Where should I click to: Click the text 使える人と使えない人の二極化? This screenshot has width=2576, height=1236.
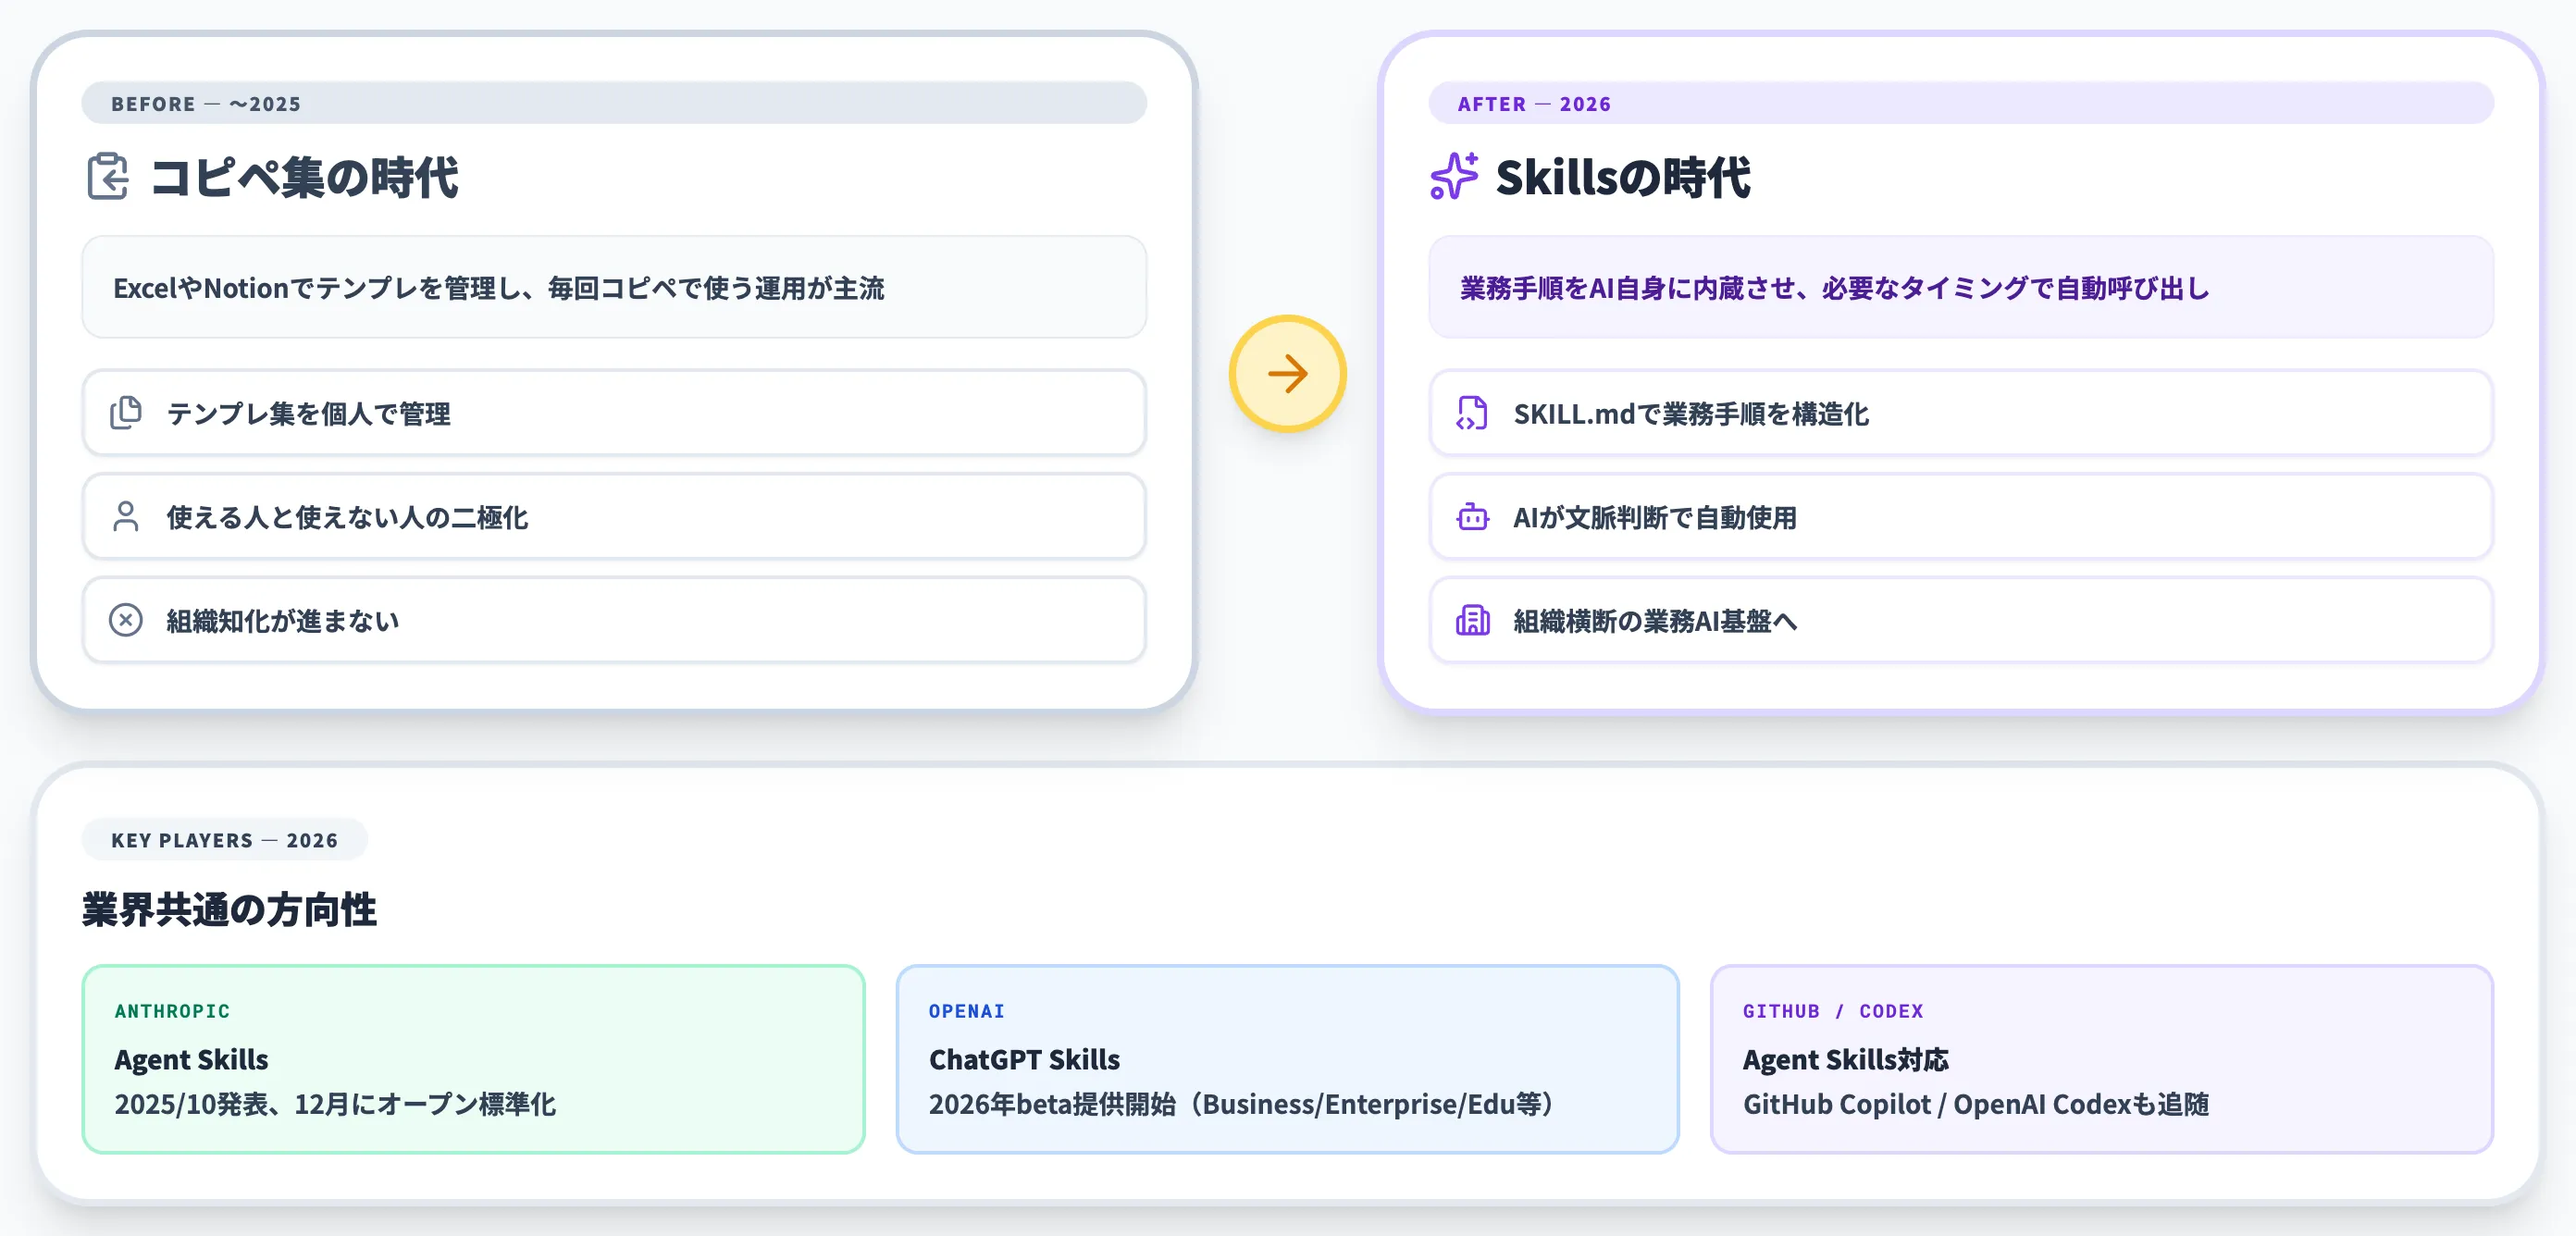(347, 518)
